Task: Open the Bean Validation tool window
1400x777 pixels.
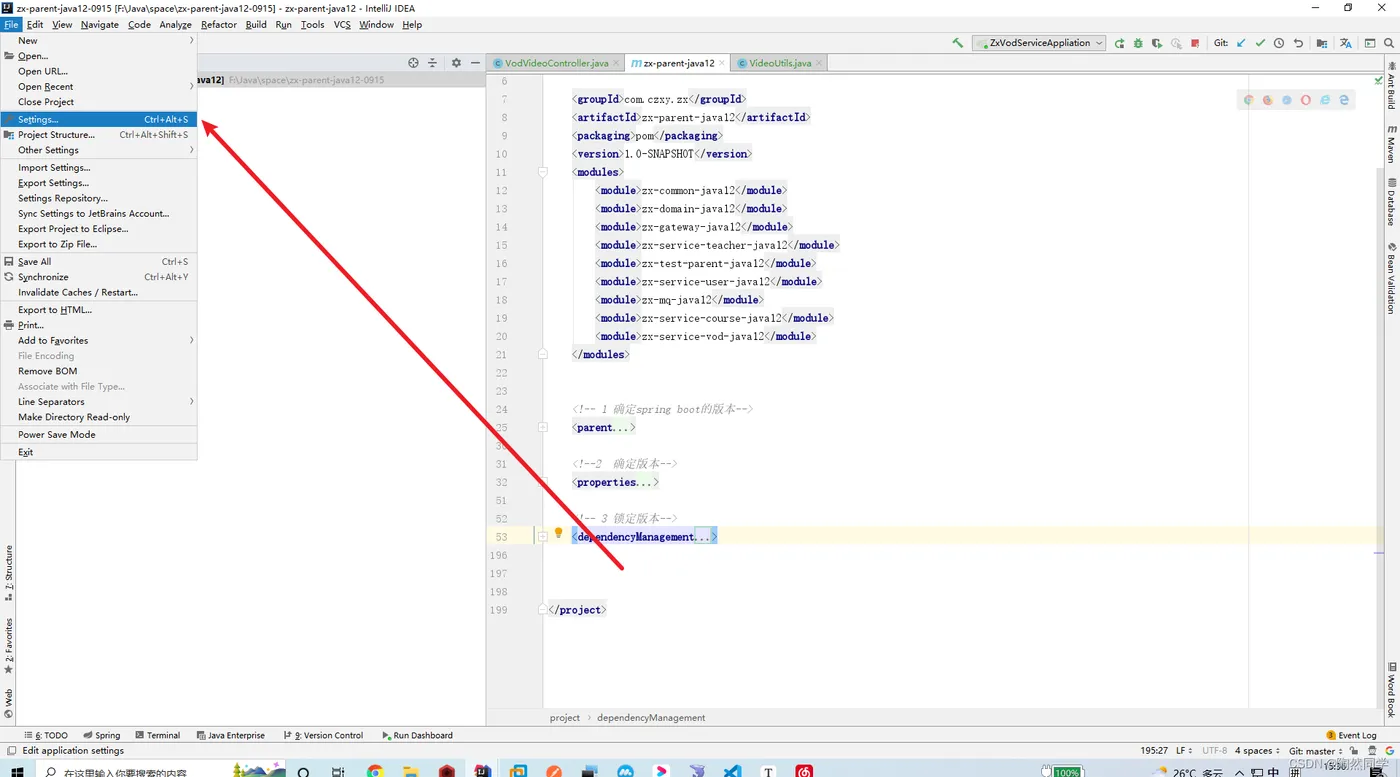Action: pyautogui.click(x=1391, y=279)
